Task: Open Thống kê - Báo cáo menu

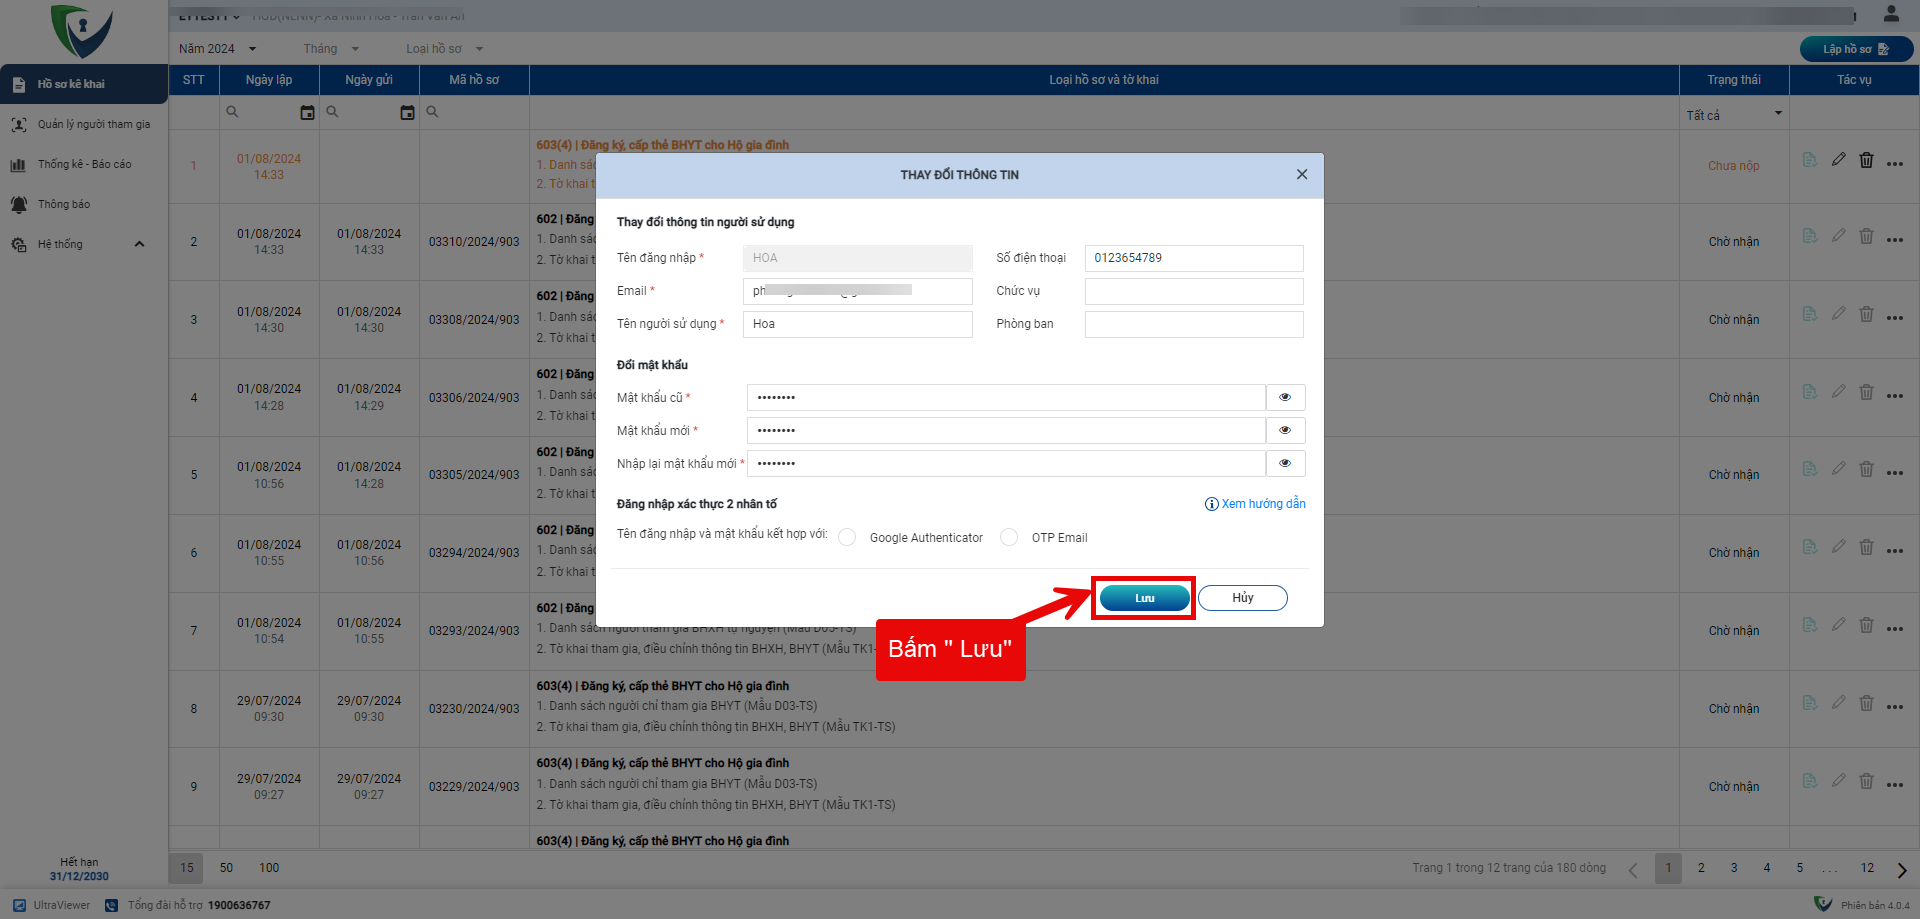Action: pyautogui.click(x=84, y=164)
